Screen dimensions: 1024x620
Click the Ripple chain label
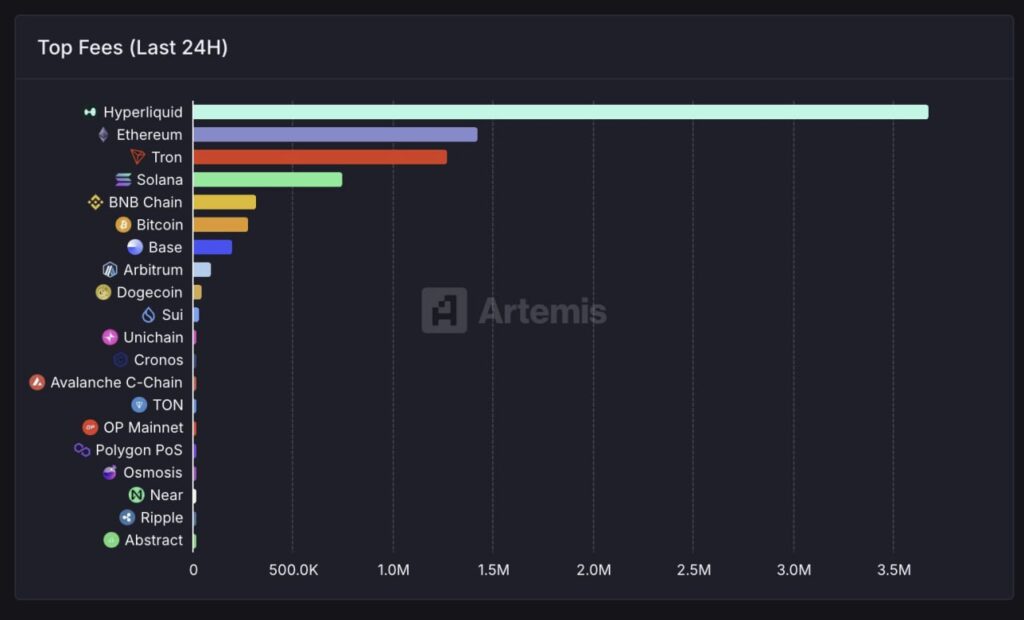click(161, 517)
